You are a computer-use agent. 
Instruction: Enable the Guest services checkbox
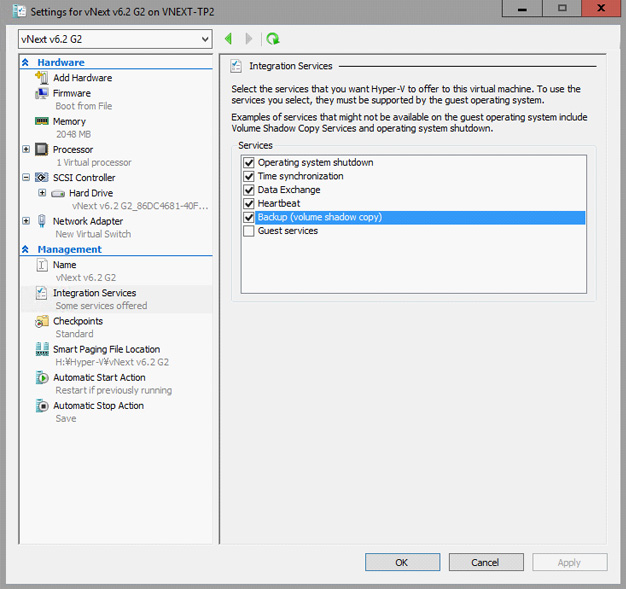pos(249,231)
